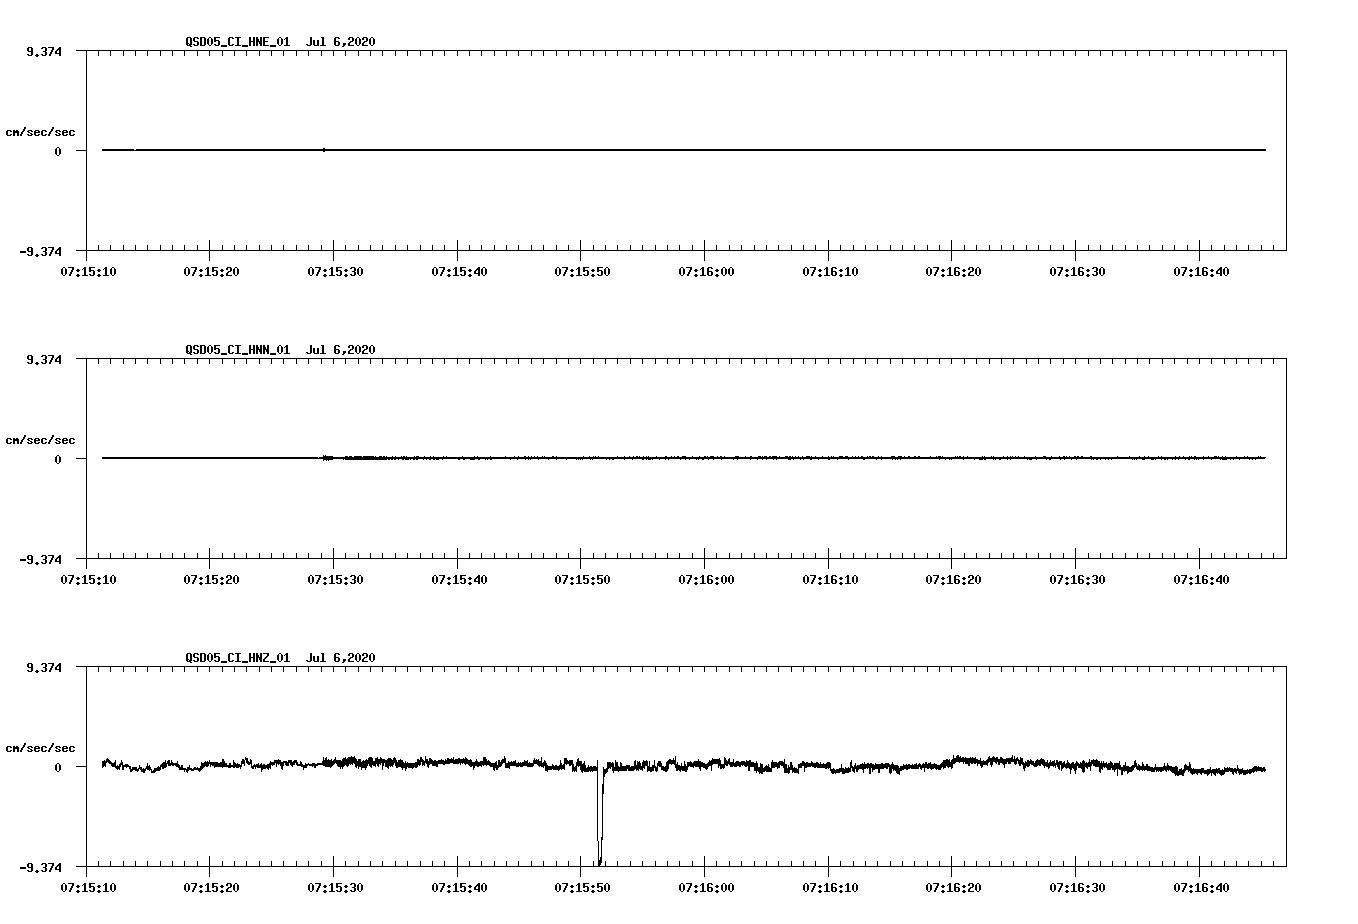The height and width of the screenshot is (924, 1358).
Task: Click the zero axis label on HNE plot
Action: tap(58, 151)
